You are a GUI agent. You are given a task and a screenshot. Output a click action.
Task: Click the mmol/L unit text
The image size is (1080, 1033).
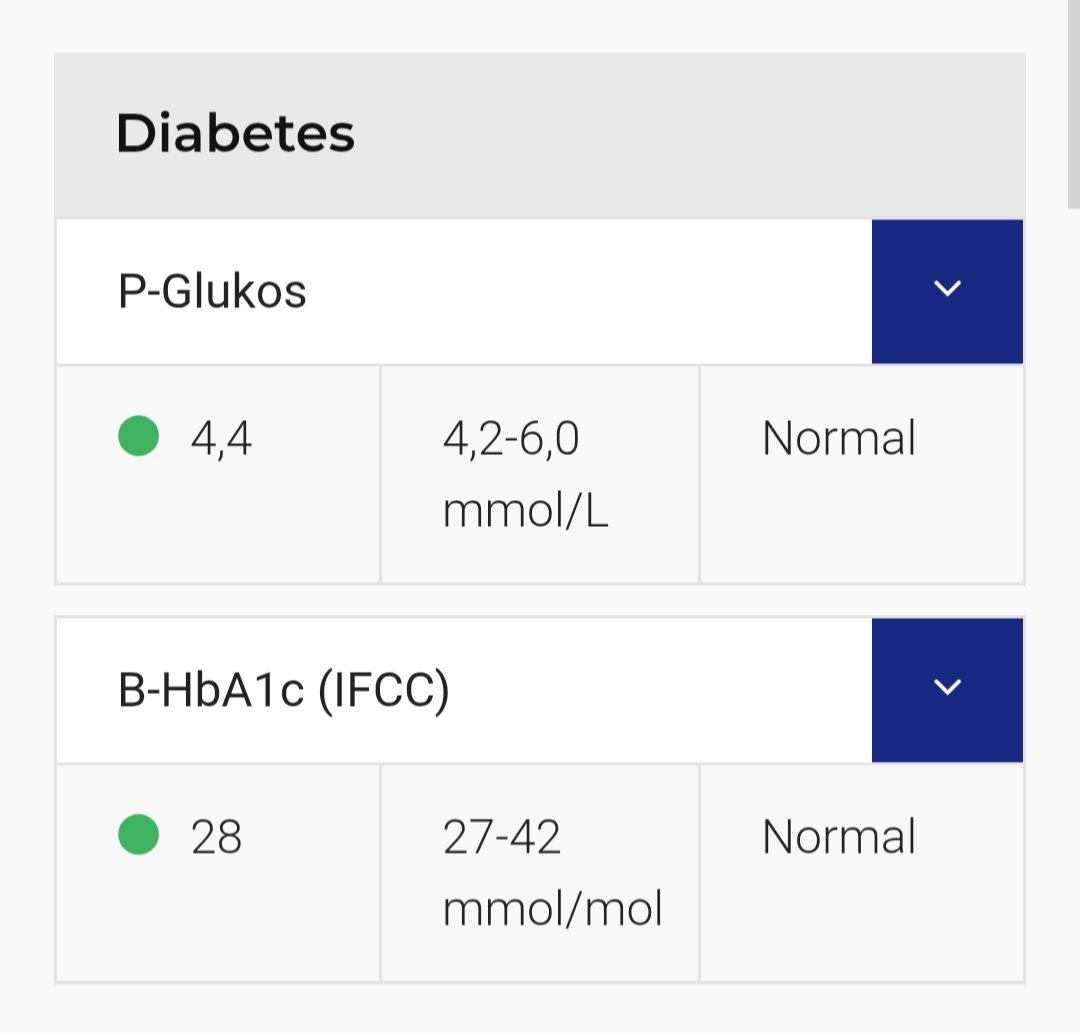pos(525,511)
